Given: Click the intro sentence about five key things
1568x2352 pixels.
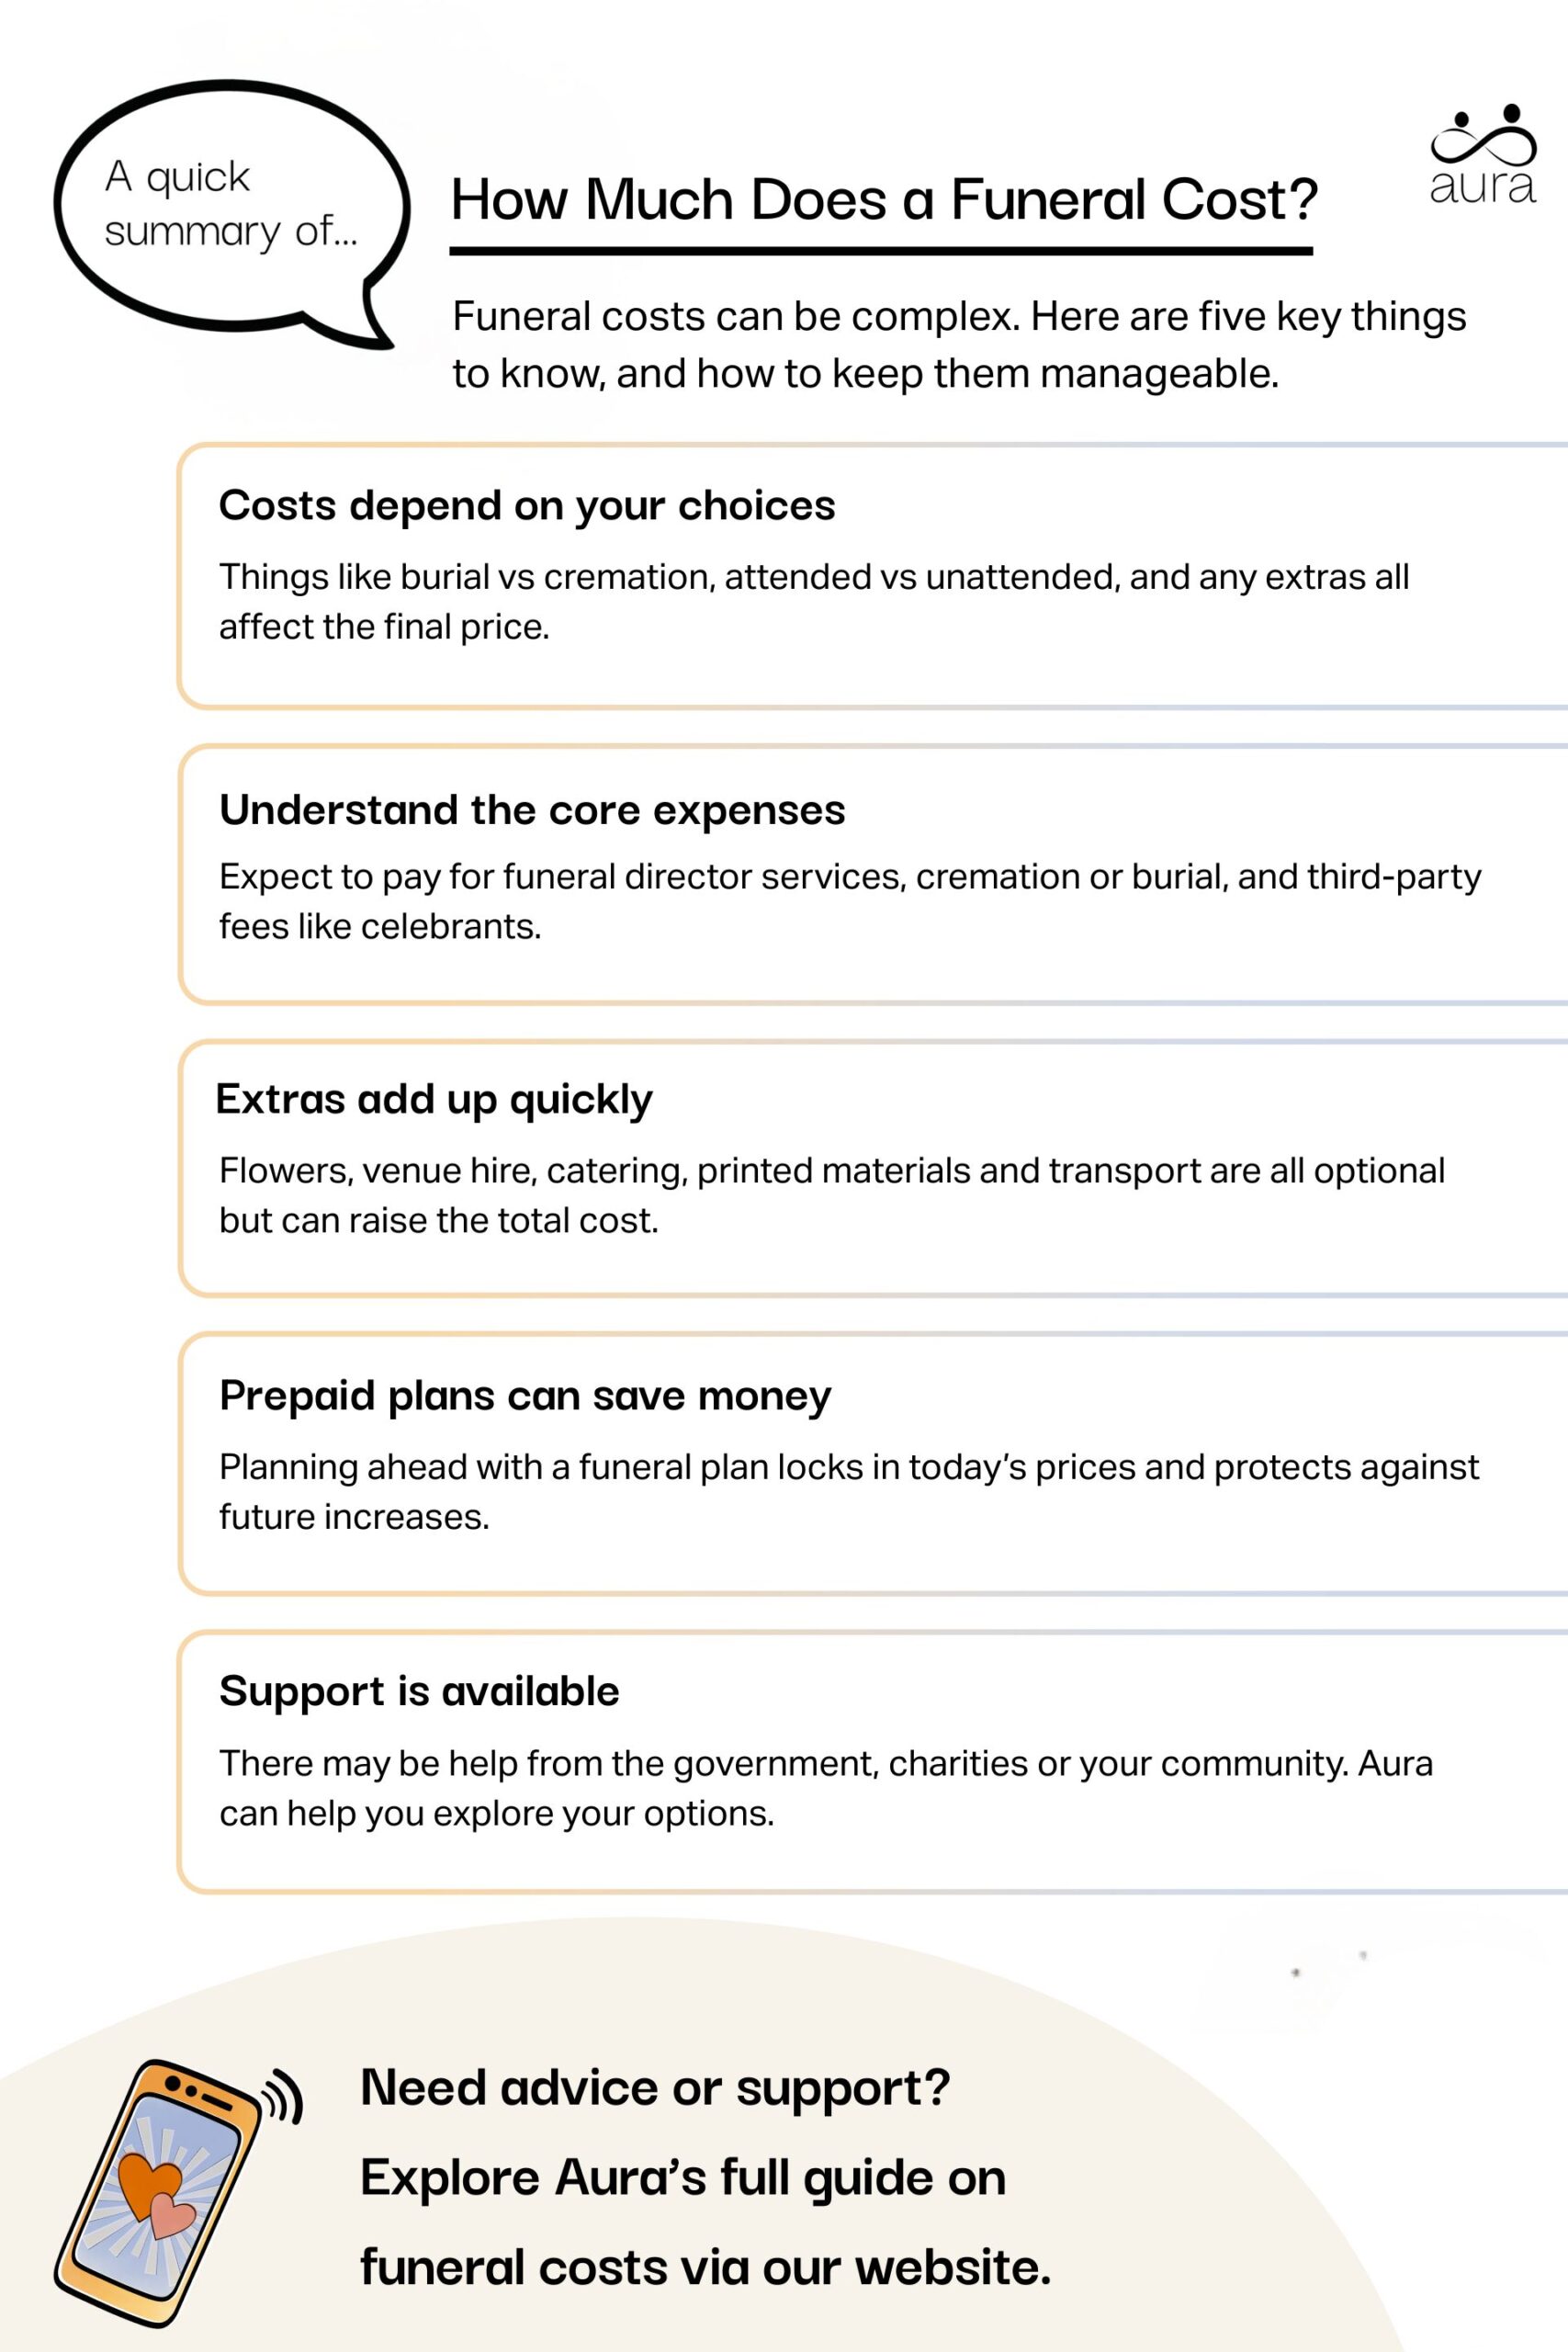Looking at the screenshot, I should point(958,344).
